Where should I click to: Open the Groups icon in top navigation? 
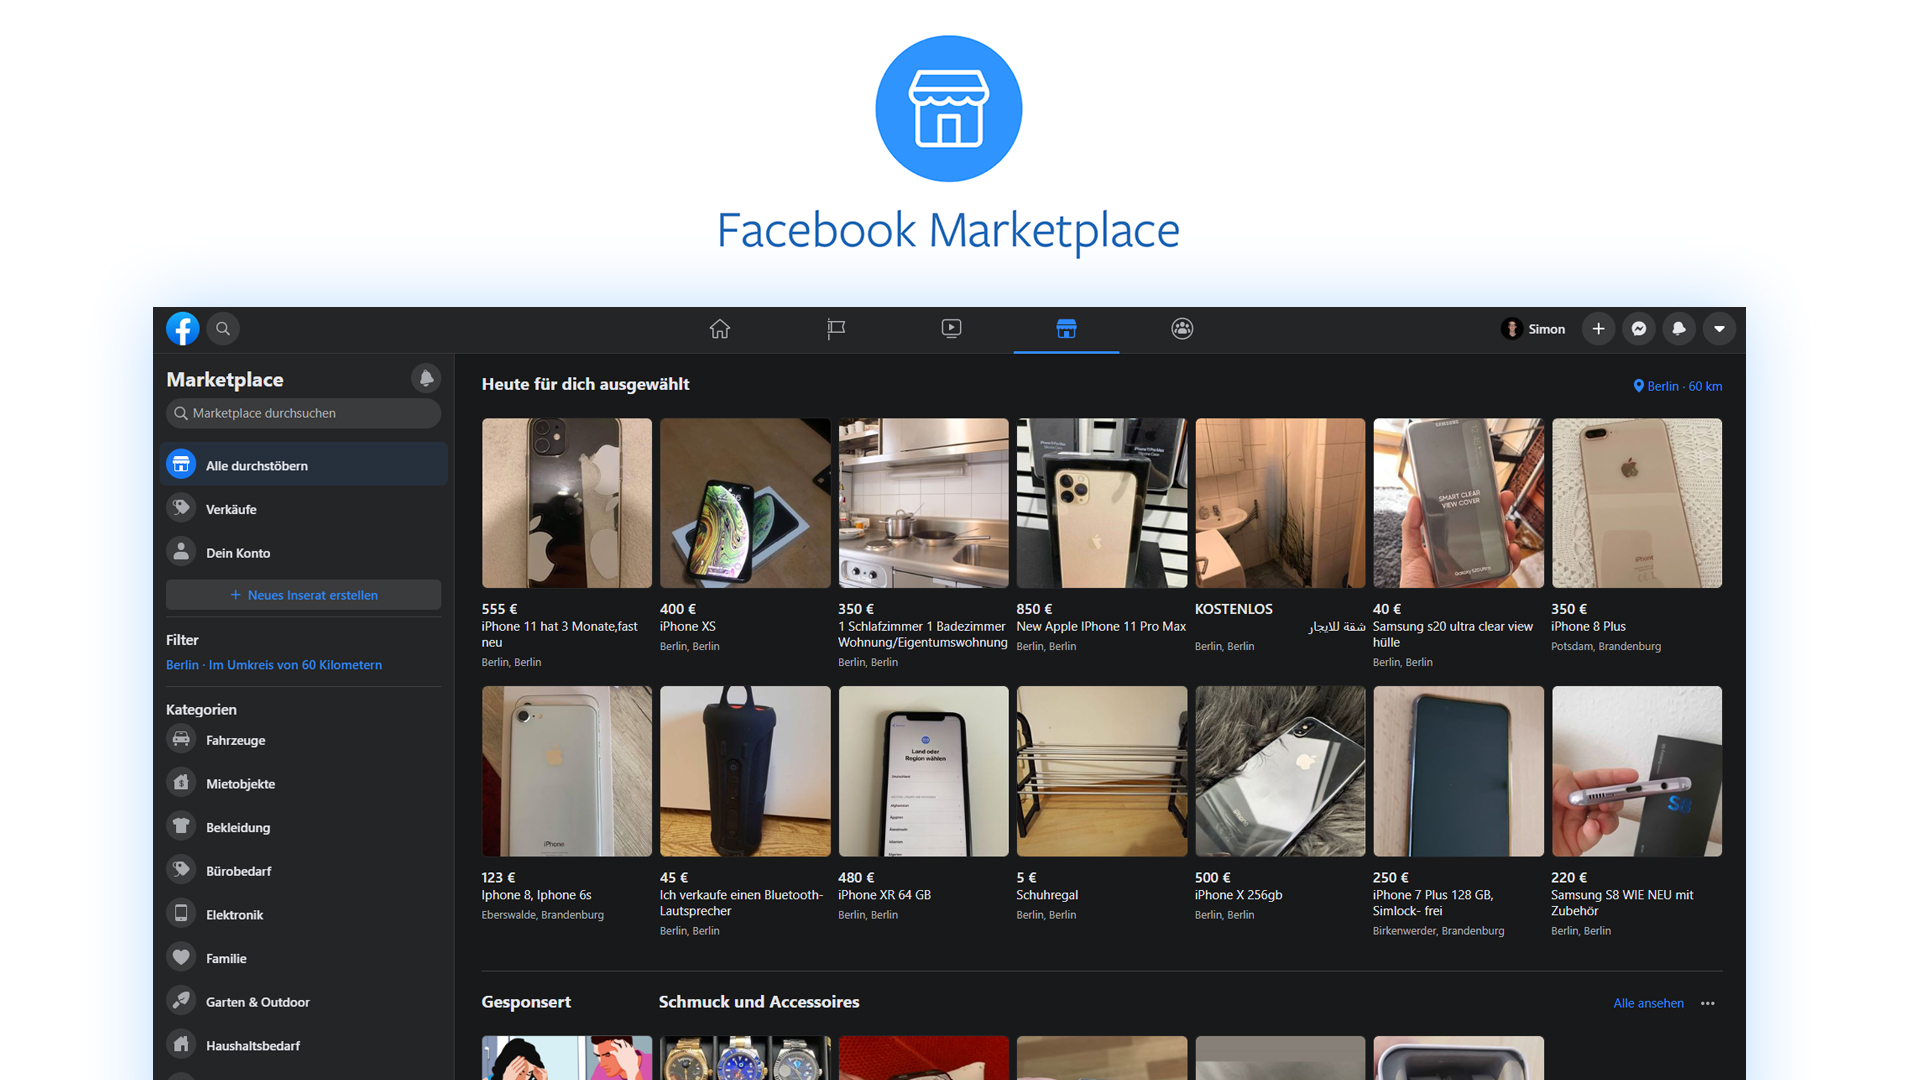pos(1181,328)
